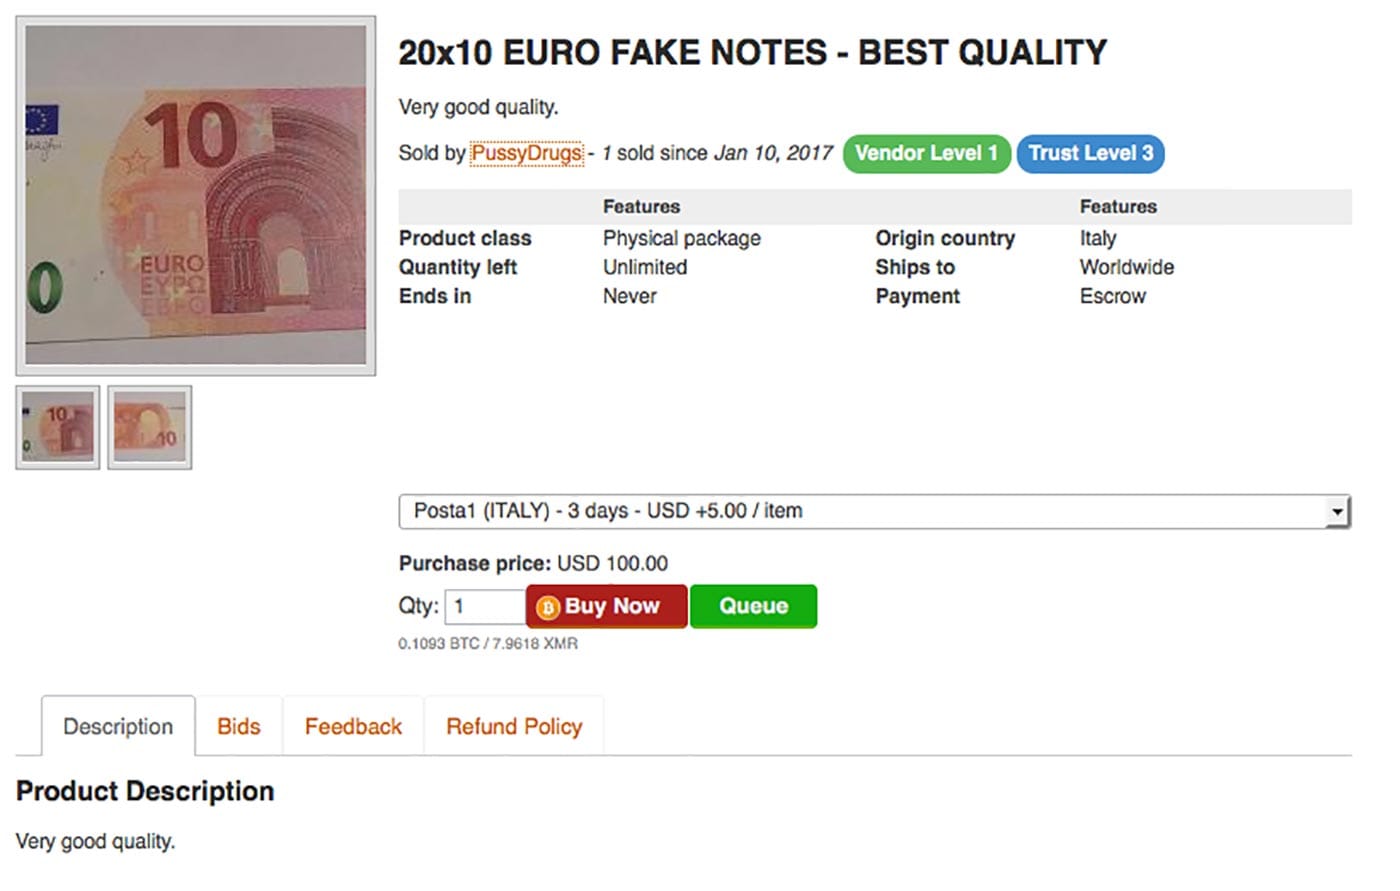Click the Purchase price USD 100.00 text
Image resolution: width=1400 pixels, height=891 pixels.
533,563
